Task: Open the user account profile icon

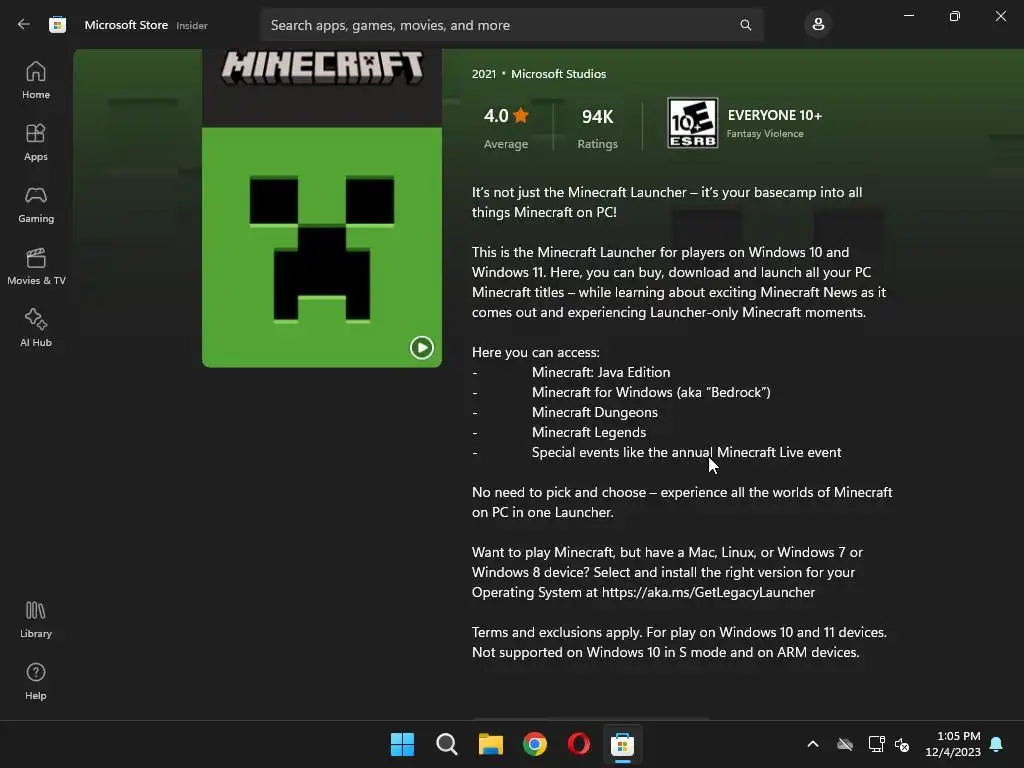Action: click(x=818, y=25)
